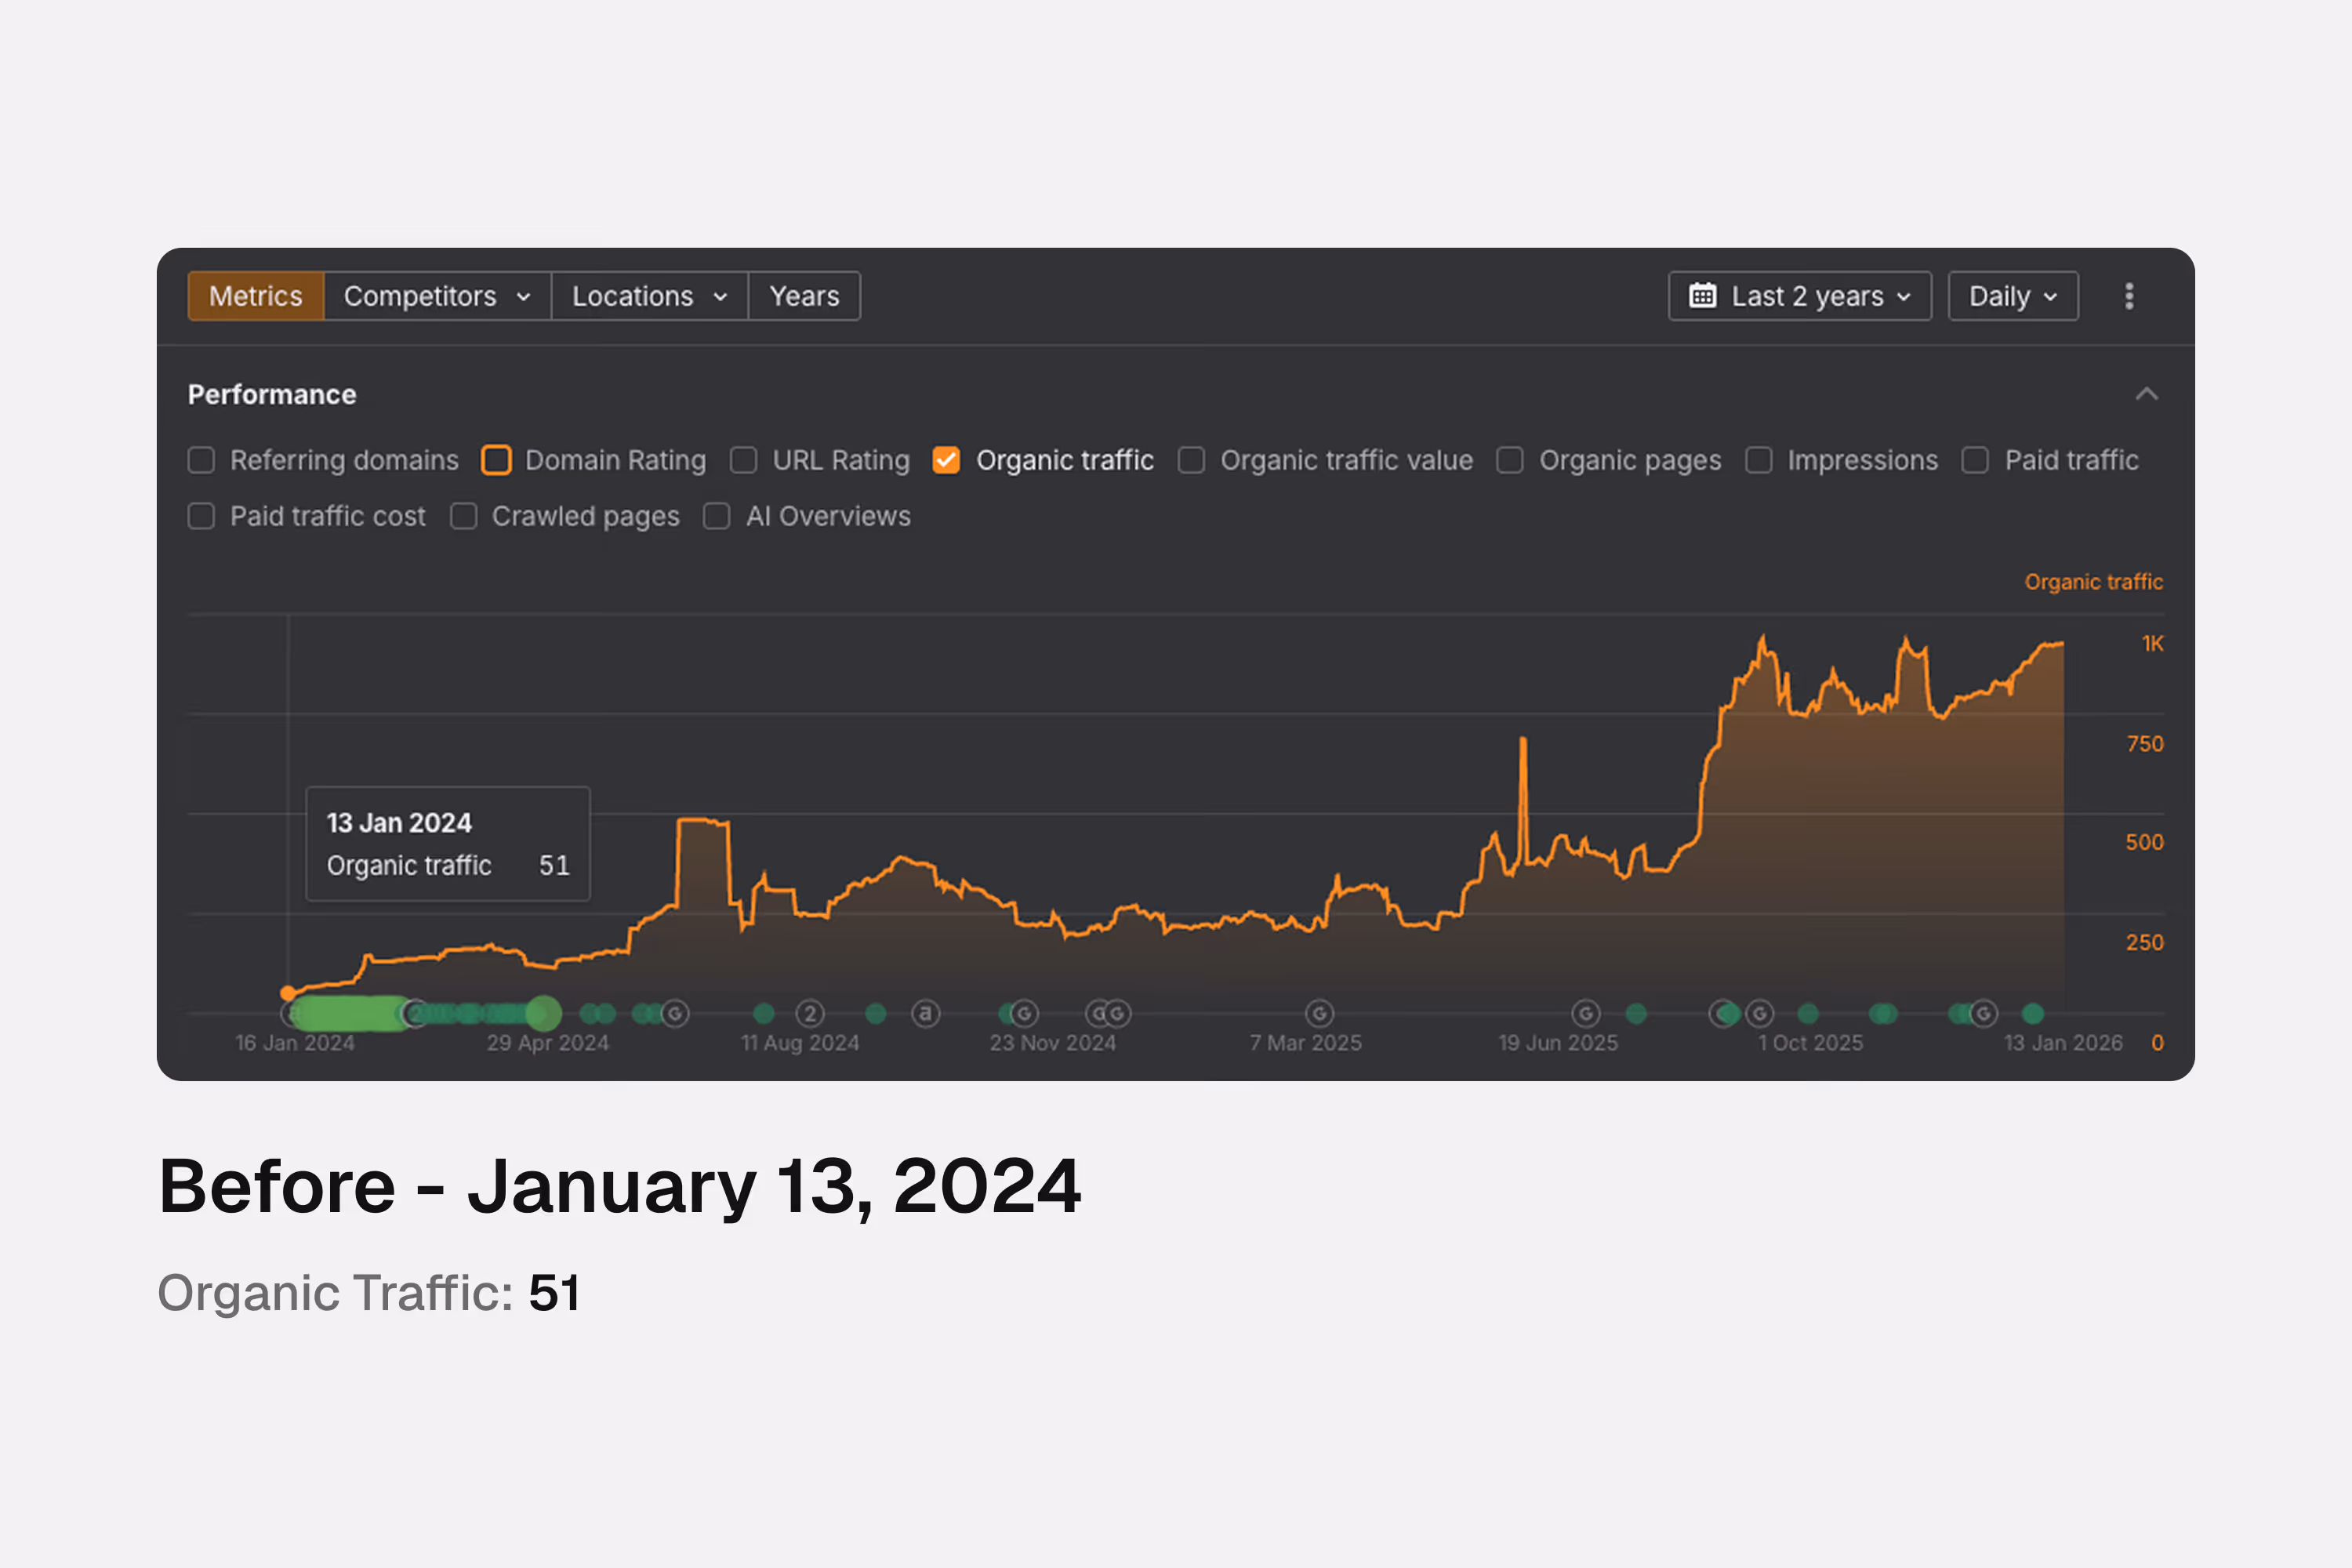
Task: Tick the Domain Rating checkbox
Action: point(496,460)
